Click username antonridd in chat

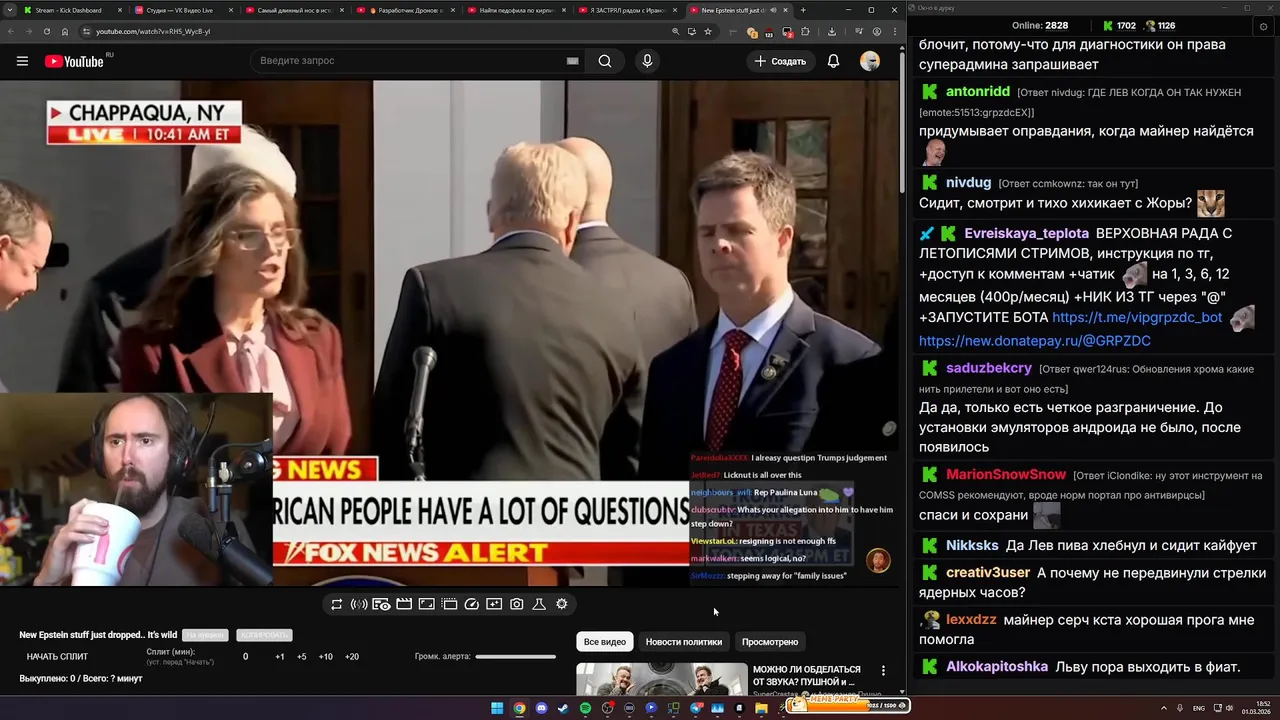pos(978,91)
